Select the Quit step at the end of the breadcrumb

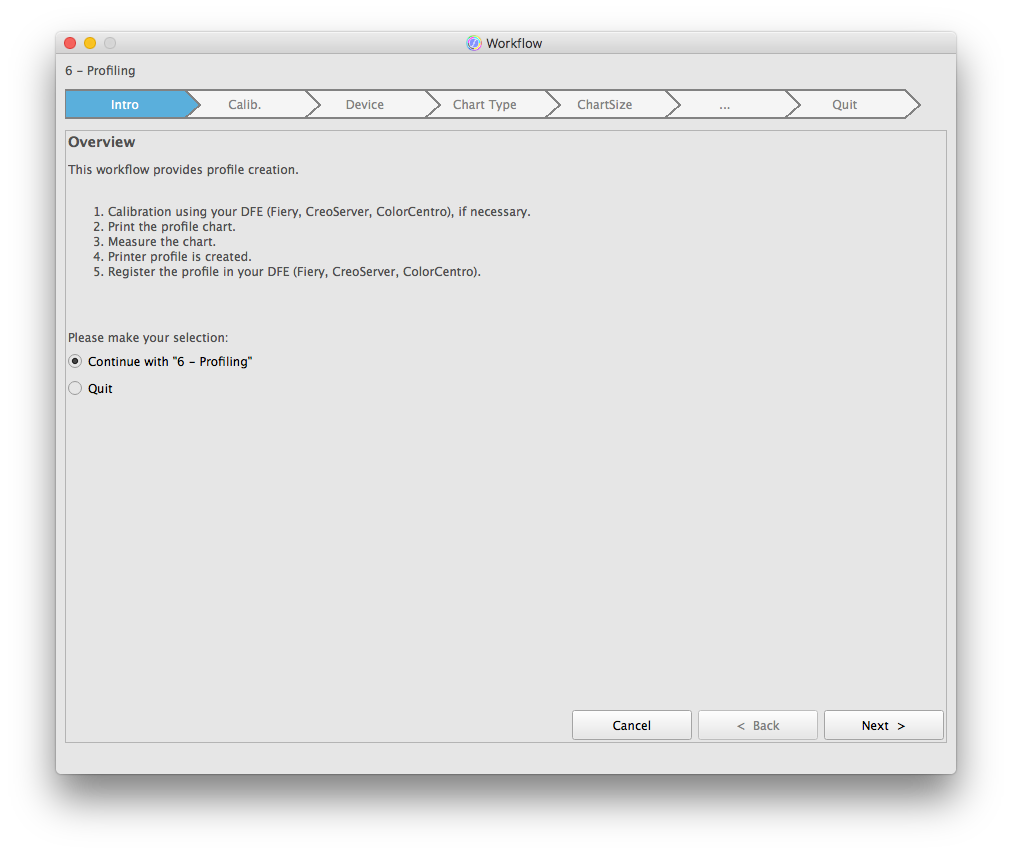click(845, 105)
